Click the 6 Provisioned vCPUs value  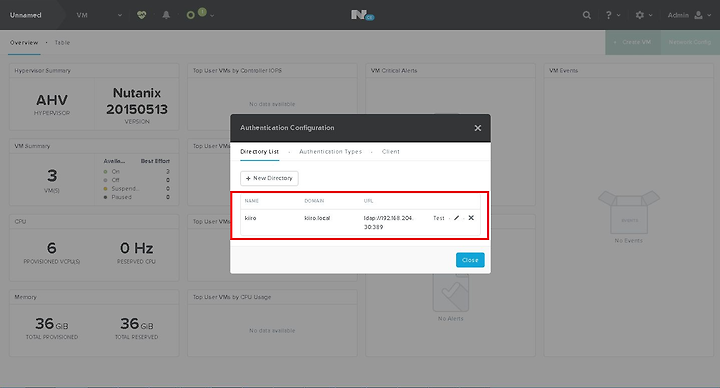pos(52,248)
